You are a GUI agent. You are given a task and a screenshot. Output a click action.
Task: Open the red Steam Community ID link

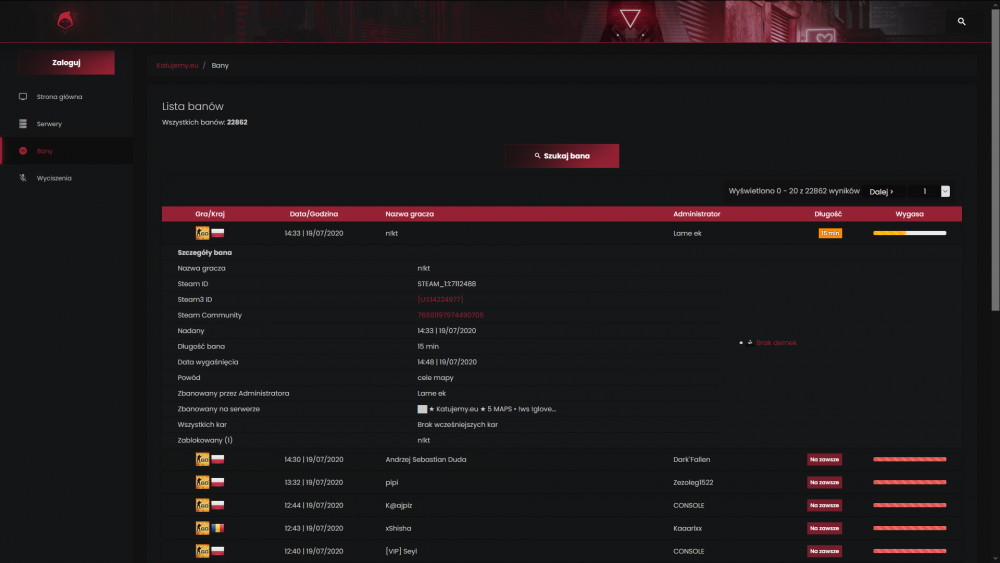[x=450, y=315]
